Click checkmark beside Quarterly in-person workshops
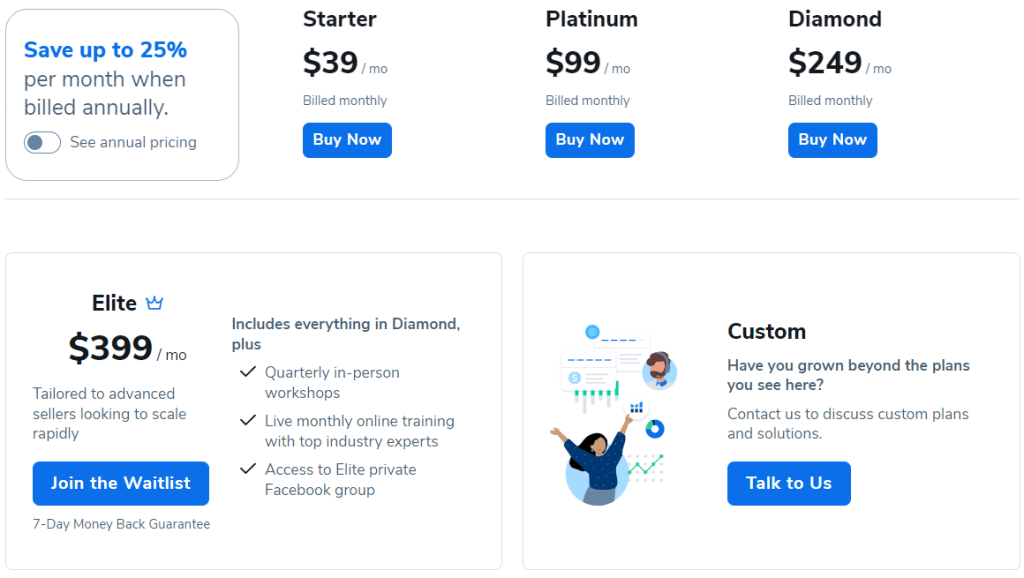 [248, 372]
